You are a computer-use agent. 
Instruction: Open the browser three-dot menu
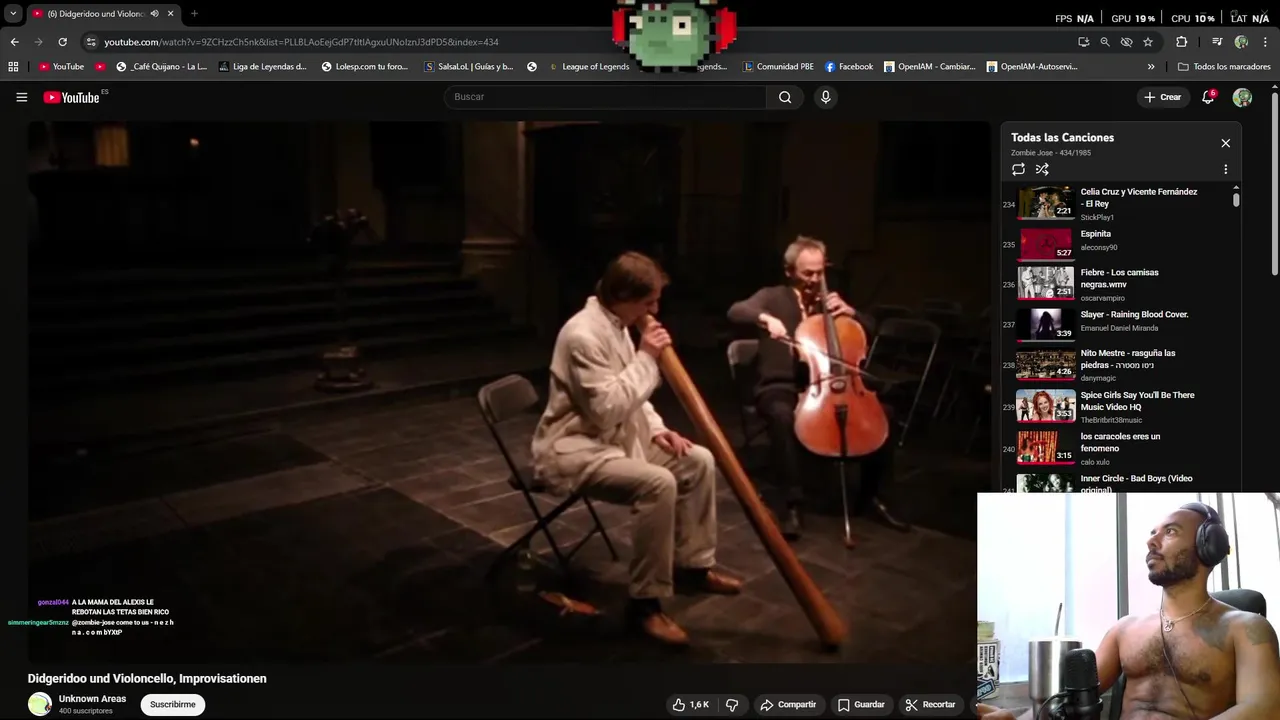[x=1266, y=42]
